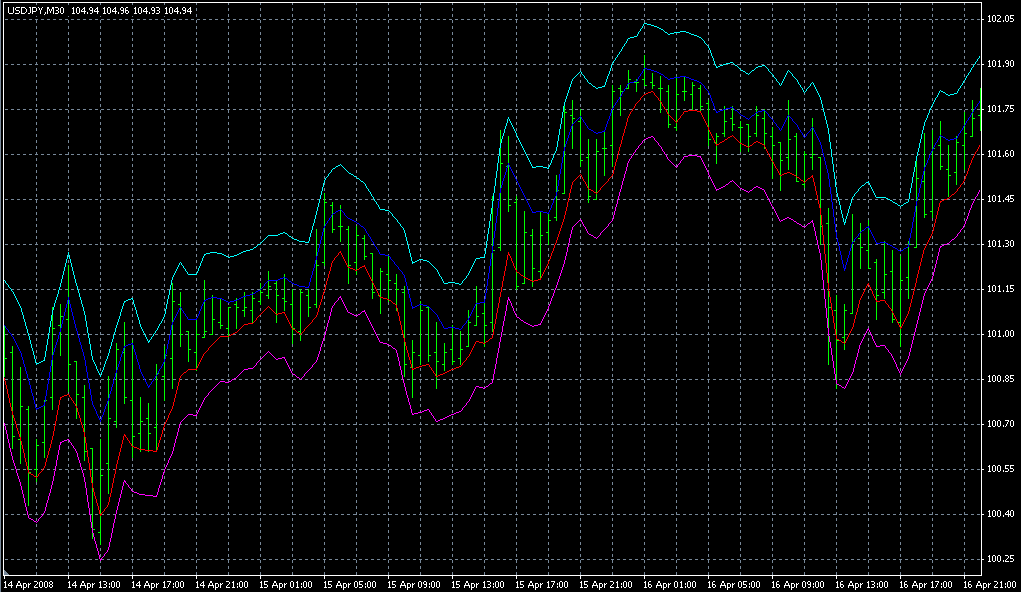Click the 100.25 price level label
Screen dimensions: 1023x592
tap(1001, 559)
